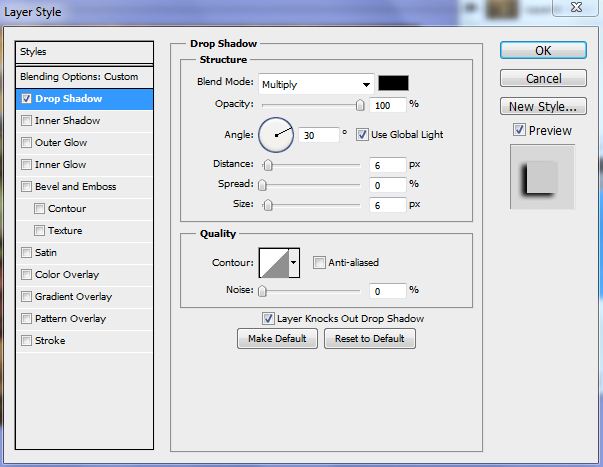Click the style preview thumbnail
The image size is (603, 467).
(542, 177)
